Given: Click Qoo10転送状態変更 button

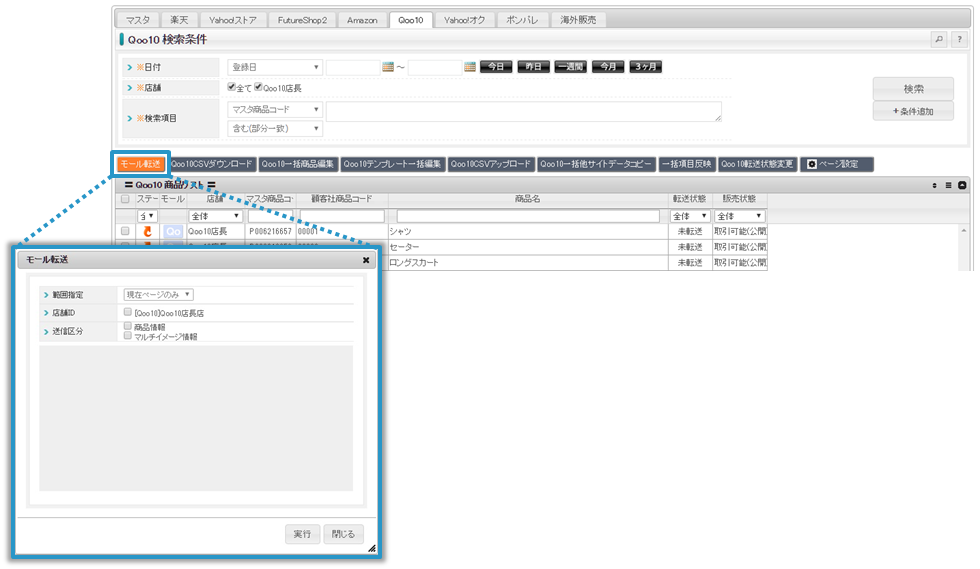Looking at the screenshot, I should click(x=758, y=164).
